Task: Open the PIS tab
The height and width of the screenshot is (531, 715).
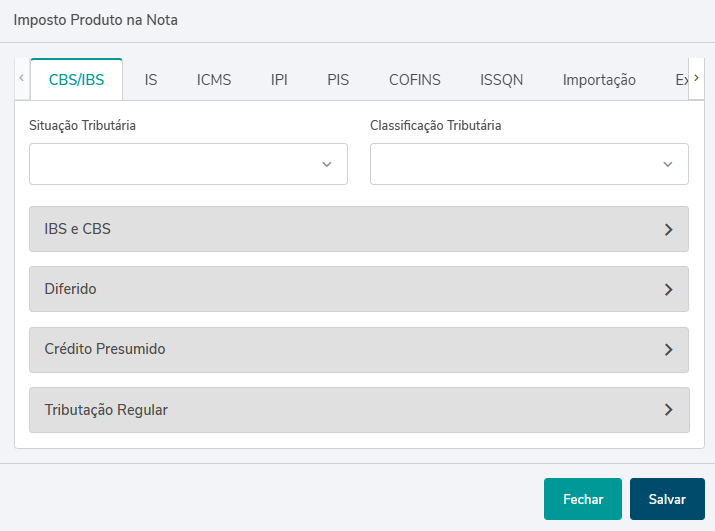Action: pos(338,80)
